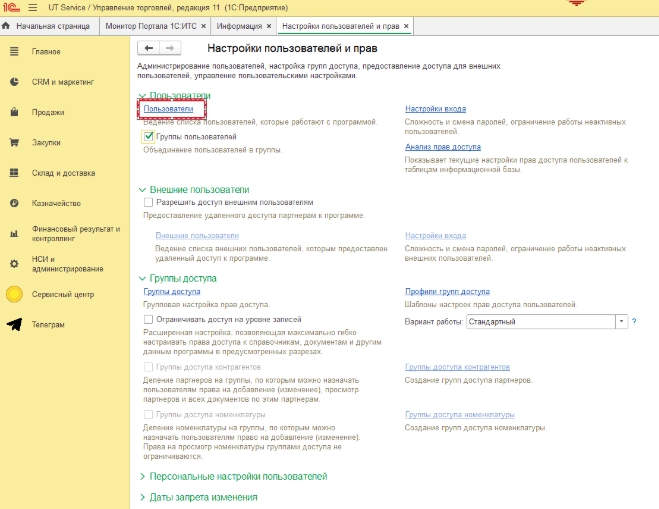The width and height of the screenshot is (659, 509).
Task: Click the Сервисный центр yellow circle icon
Action: 15,294
